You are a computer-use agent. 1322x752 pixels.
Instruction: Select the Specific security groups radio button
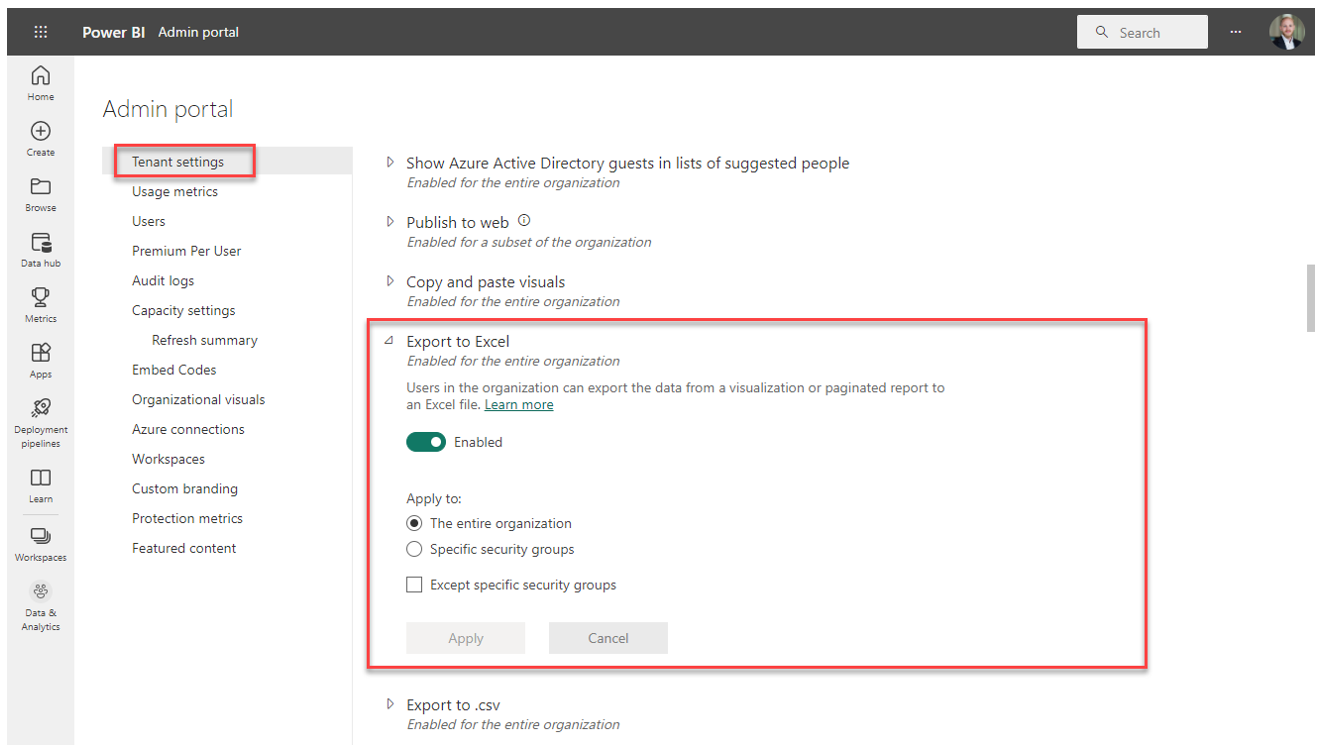coord(414,549)
